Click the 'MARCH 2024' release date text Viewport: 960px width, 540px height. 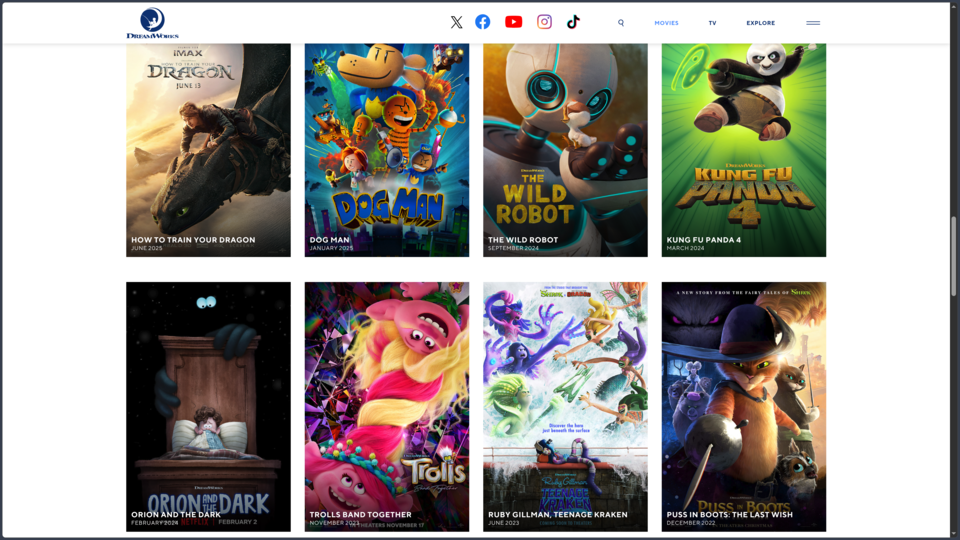click(685, 248)
